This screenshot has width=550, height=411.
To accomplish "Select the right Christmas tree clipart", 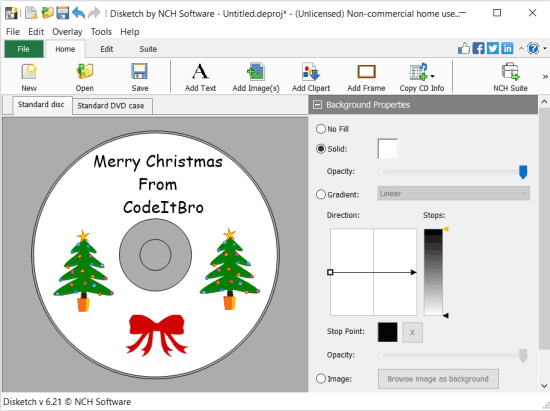I will [230, 269].
